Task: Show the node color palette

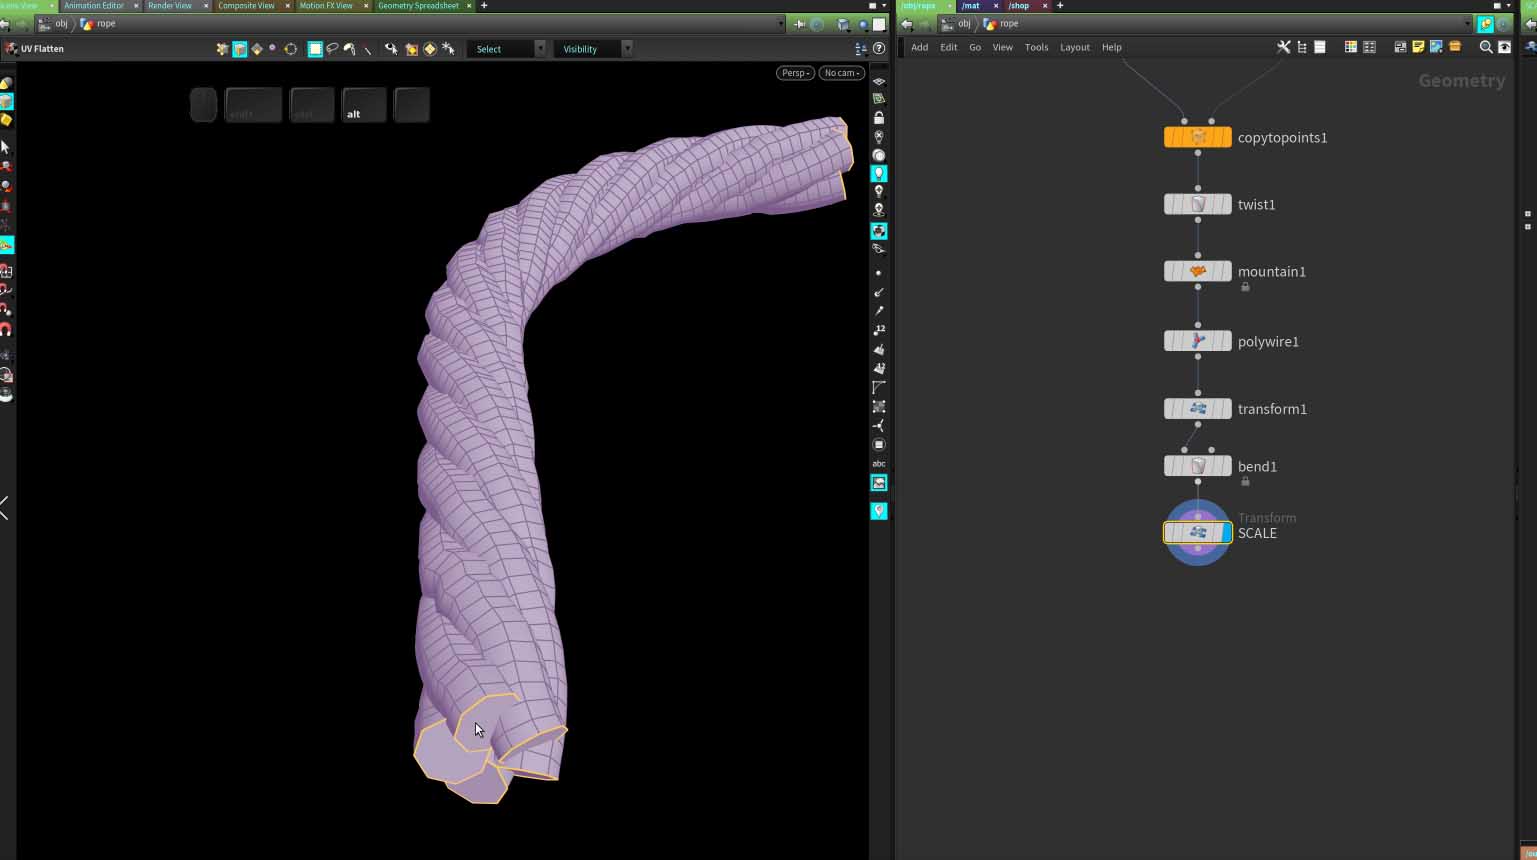Action: tap(1350, 47)
